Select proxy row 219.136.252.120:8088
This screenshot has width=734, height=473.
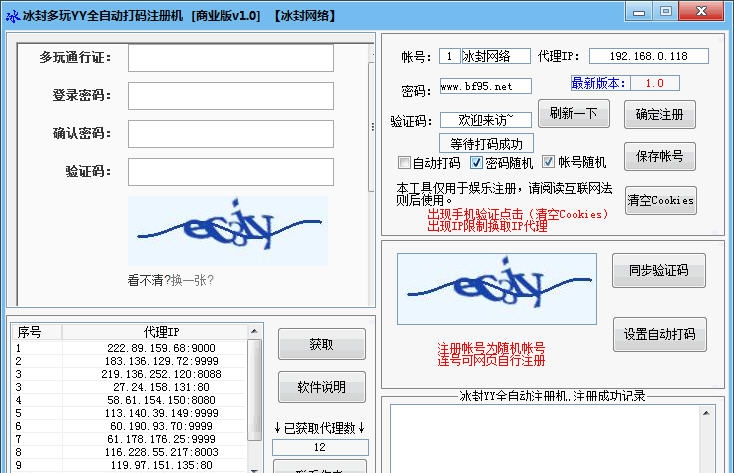pyautogui.click(x=130, y=374)
